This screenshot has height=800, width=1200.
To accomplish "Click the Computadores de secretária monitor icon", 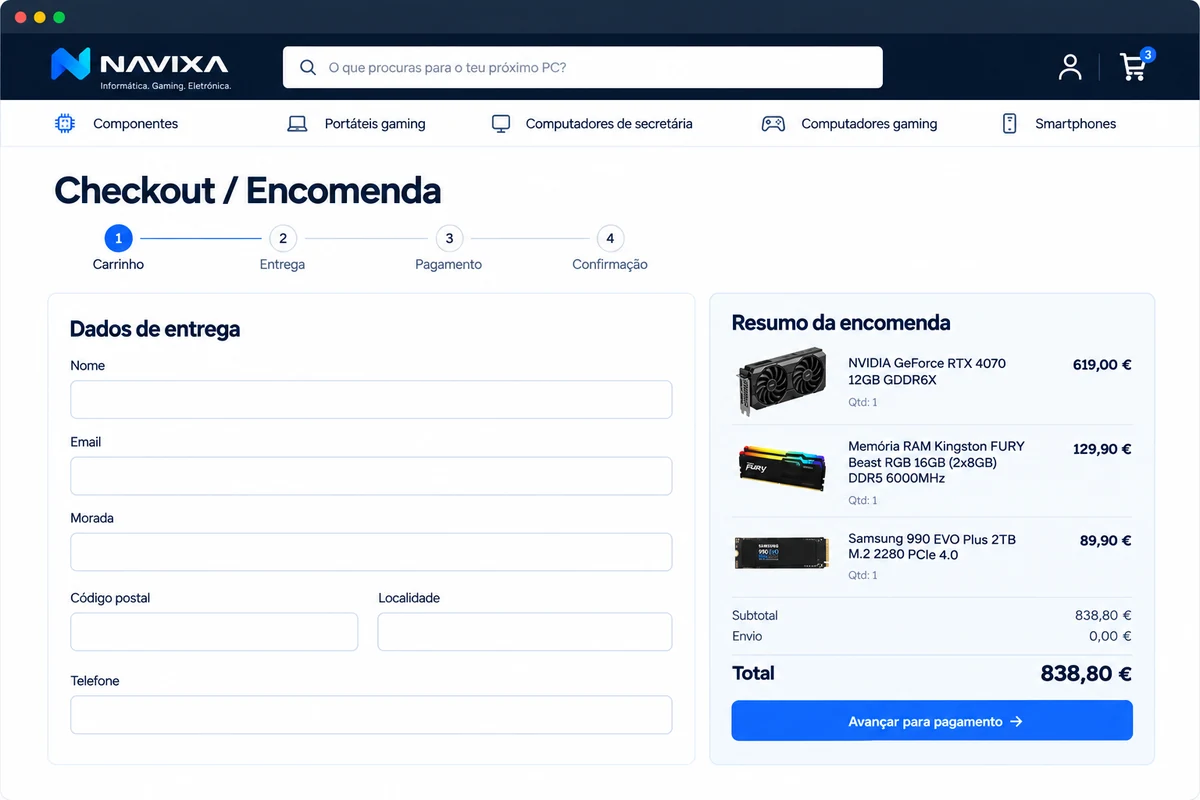I will coord(501,124).
